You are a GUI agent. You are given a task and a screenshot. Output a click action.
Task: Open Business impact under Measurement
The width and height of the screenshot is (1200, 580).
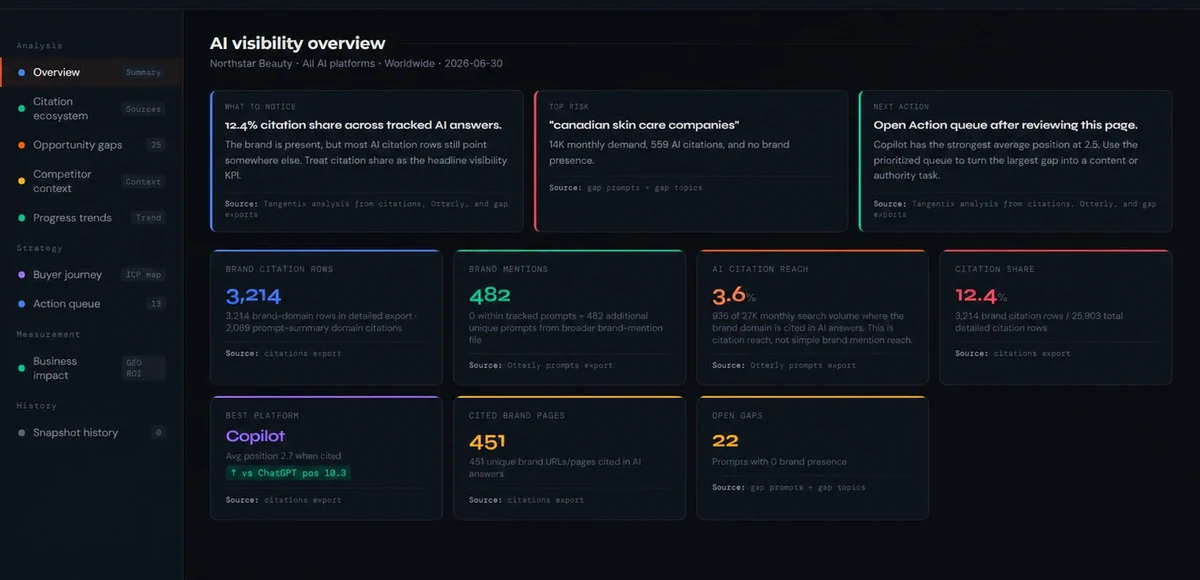point(91,368)
